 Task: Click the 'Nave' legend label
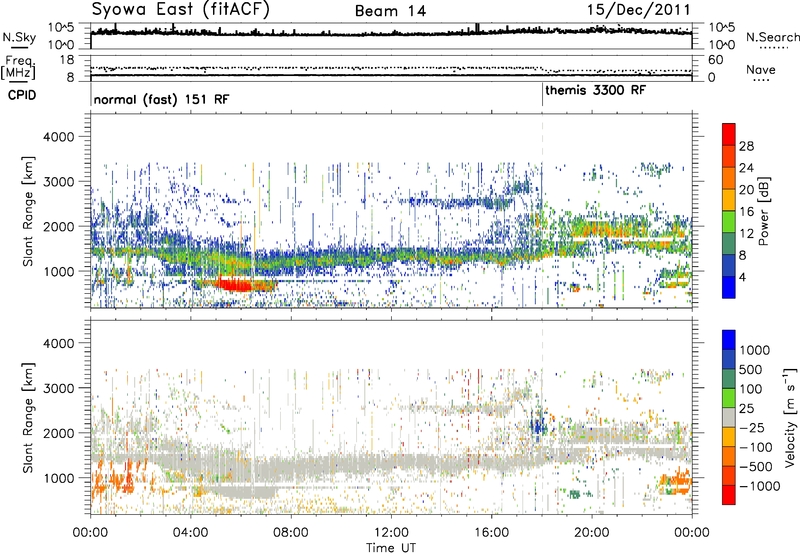click(761, 69)
